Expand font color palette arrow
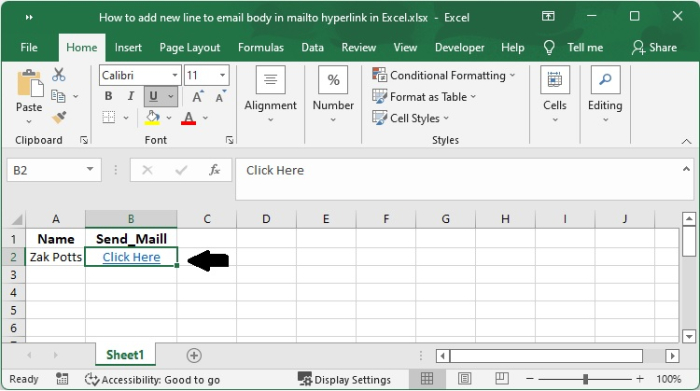This screenshot has width=700, height=391. click(x=205, y=118)
